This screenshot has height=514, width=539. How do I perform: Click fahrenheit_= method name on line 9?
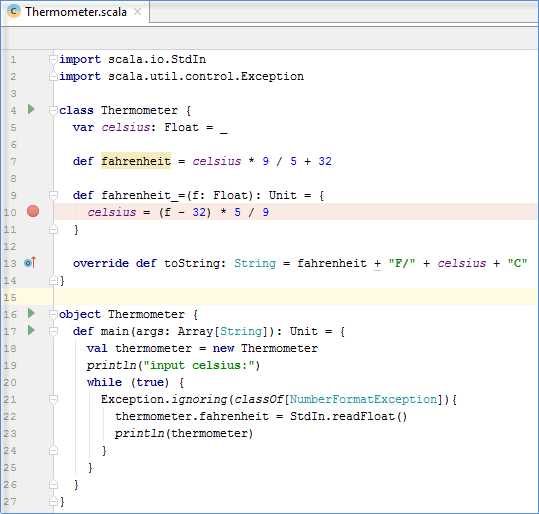(143, 195)
